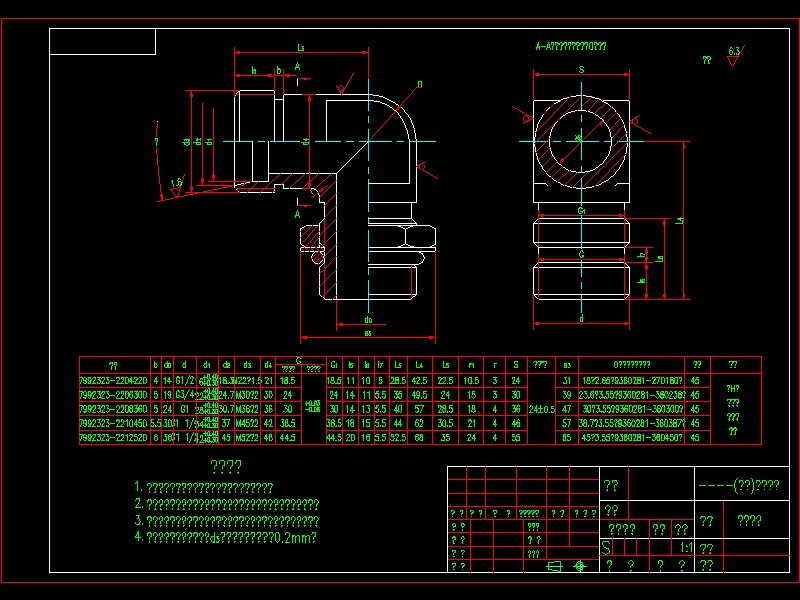Select the Ls dimension label above elbow
Image resolution: width=800 pixels, height=600 pixels.
click(x=301, y=47)
